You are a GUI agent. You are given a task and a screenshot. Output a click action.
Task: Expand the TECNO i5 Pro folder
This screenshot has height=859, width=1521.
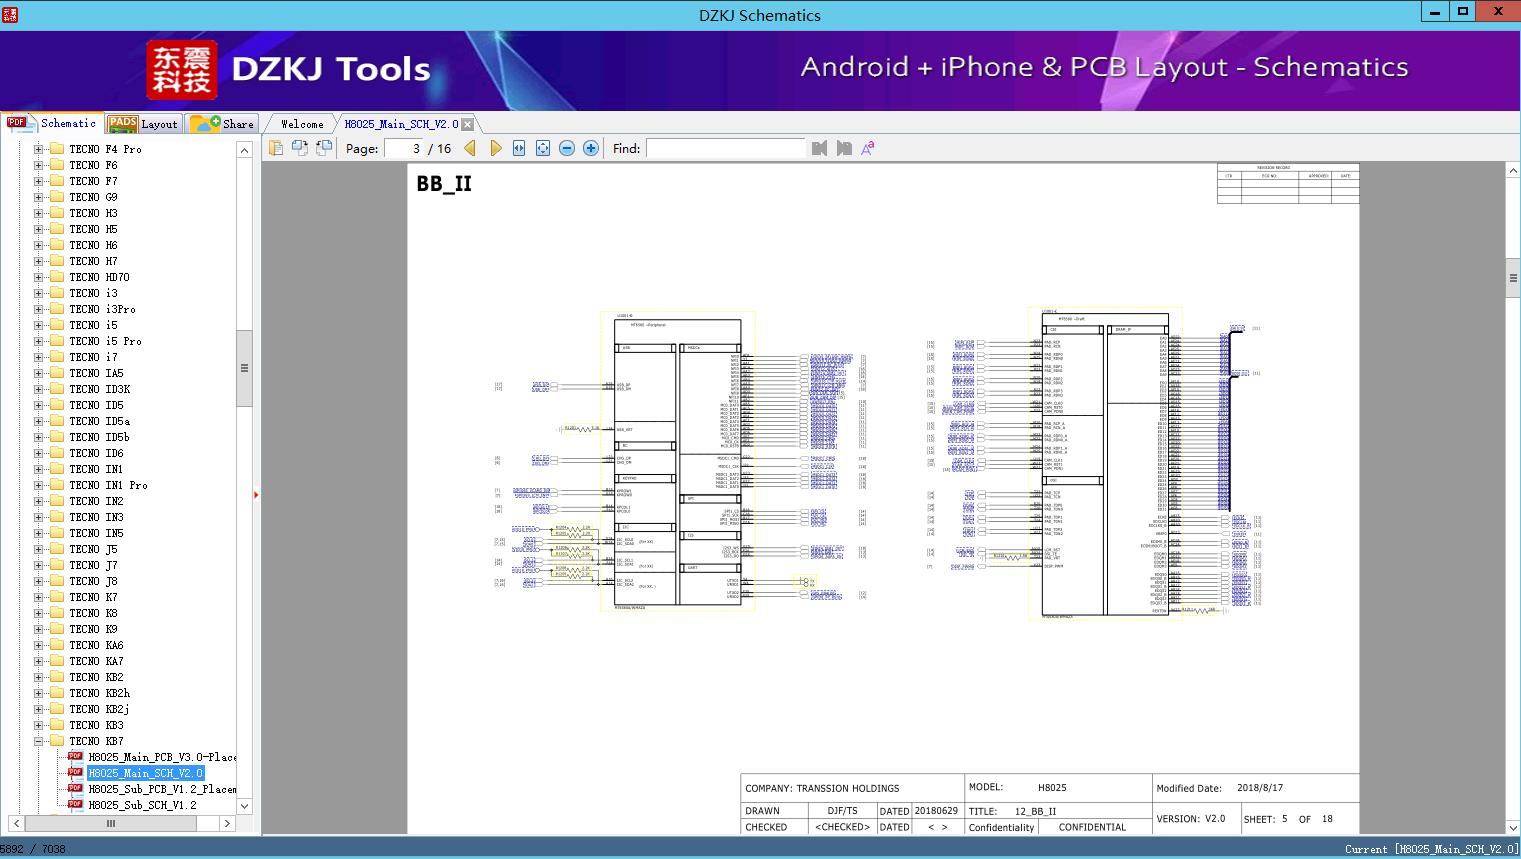[x=38, y=341]
